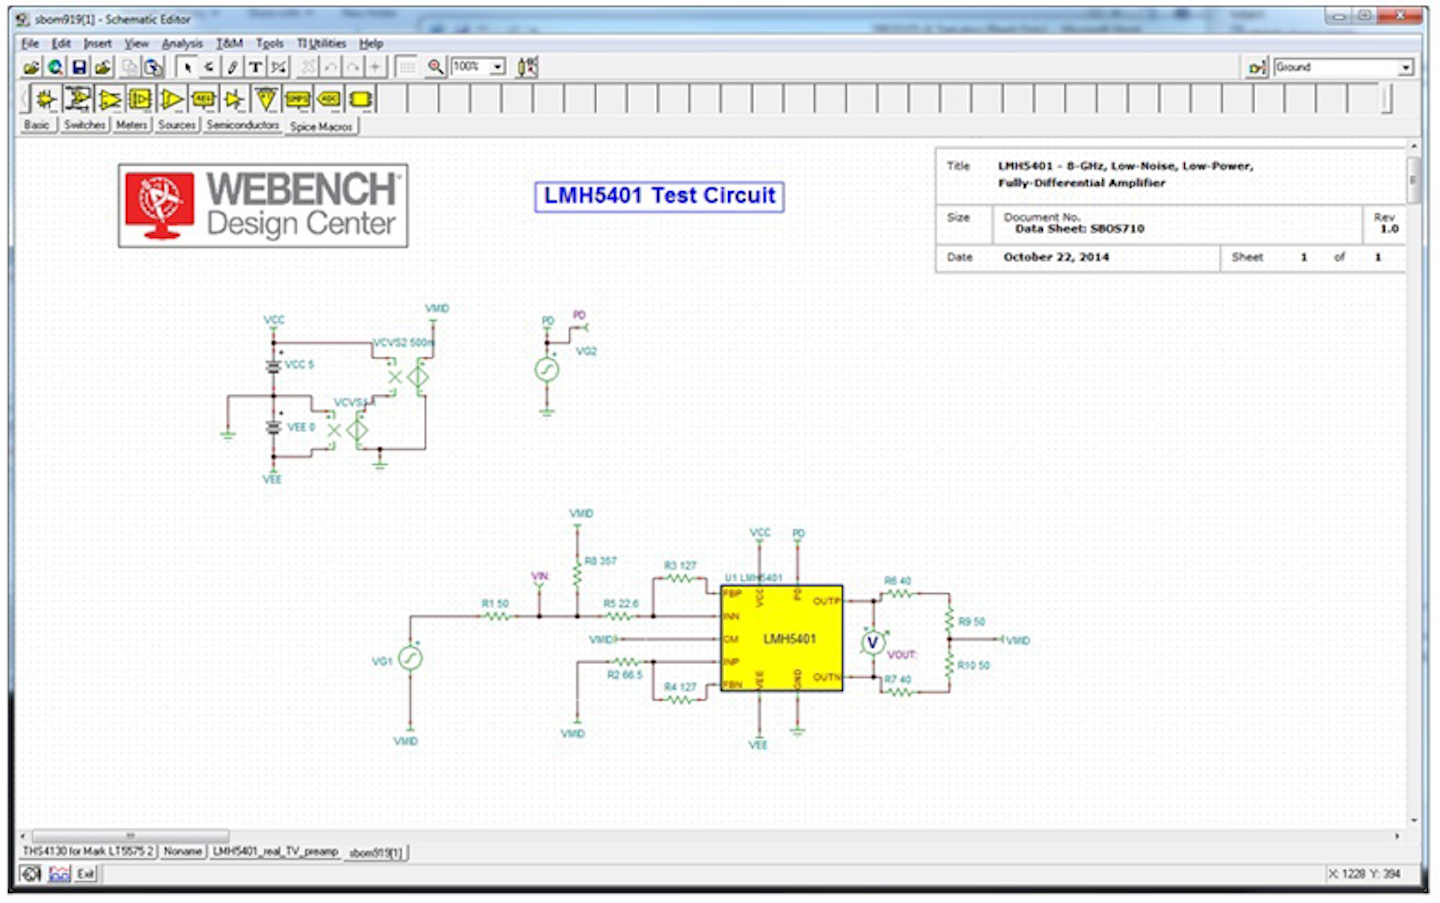Click the Open file folder icon

[x=31, y=67]
